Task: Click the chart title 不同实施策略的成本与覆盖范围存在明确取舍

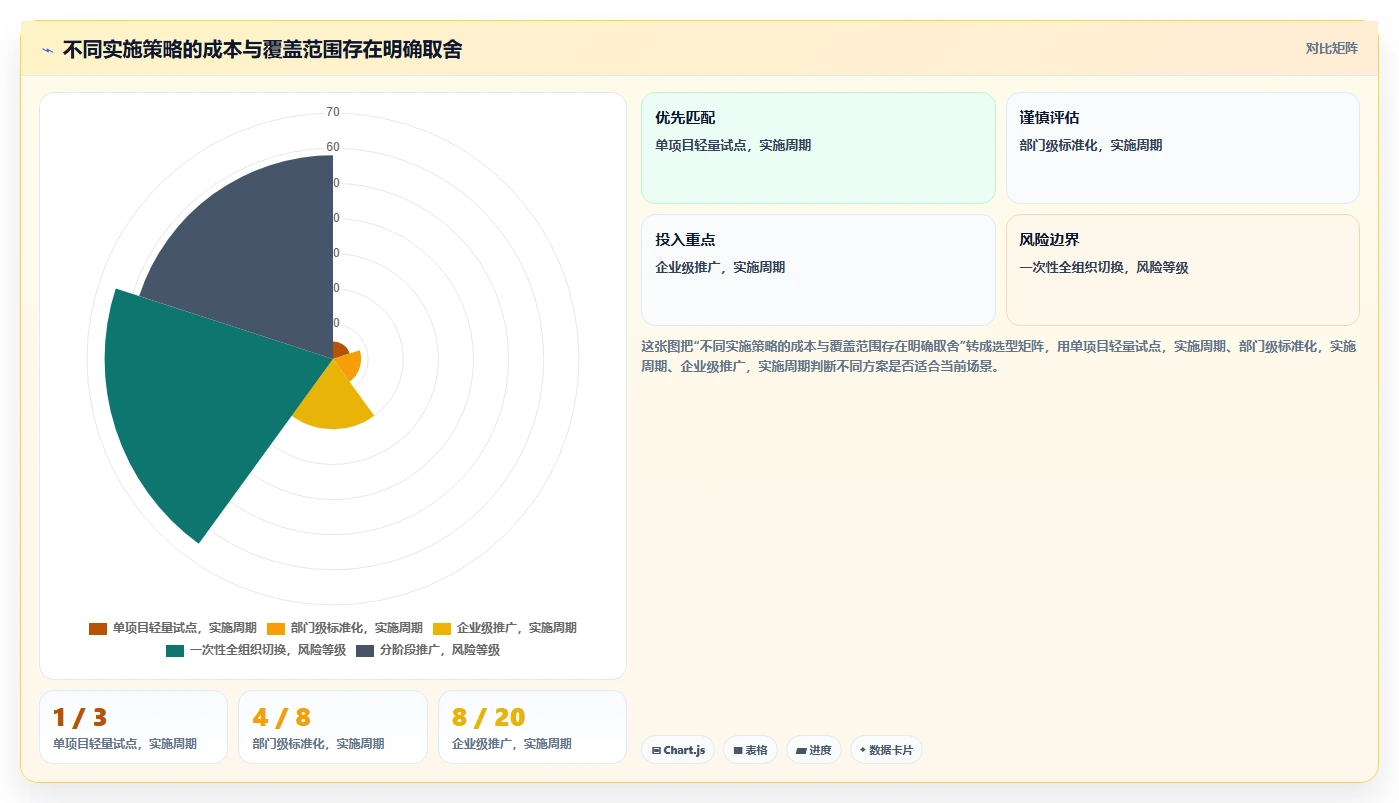Action: pyautogui.click(x=262, y=49)
